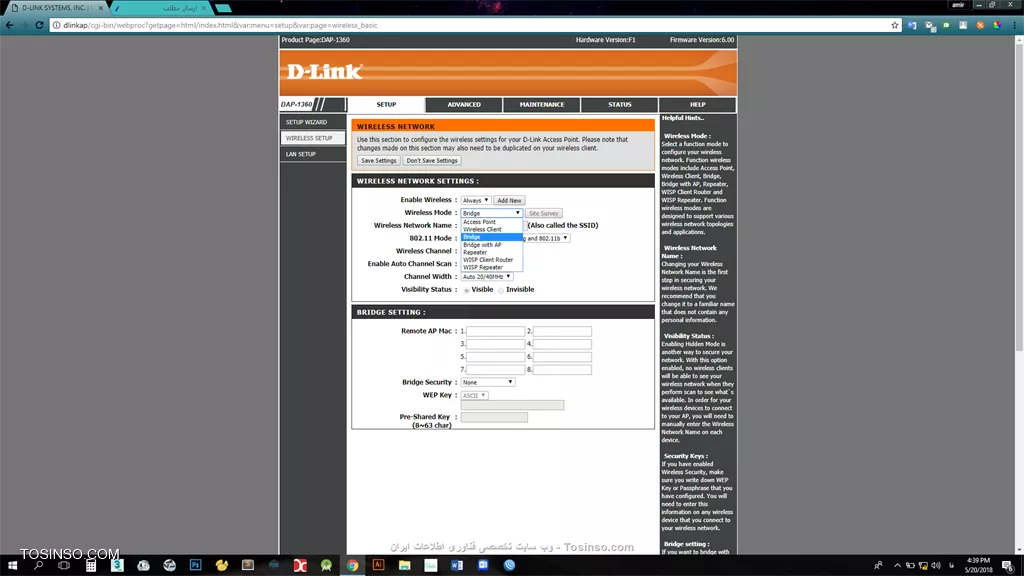The width and height of the screenshot is (1024, 576).
Task: Click the network icon in system tray
Action: coord(923,566)
